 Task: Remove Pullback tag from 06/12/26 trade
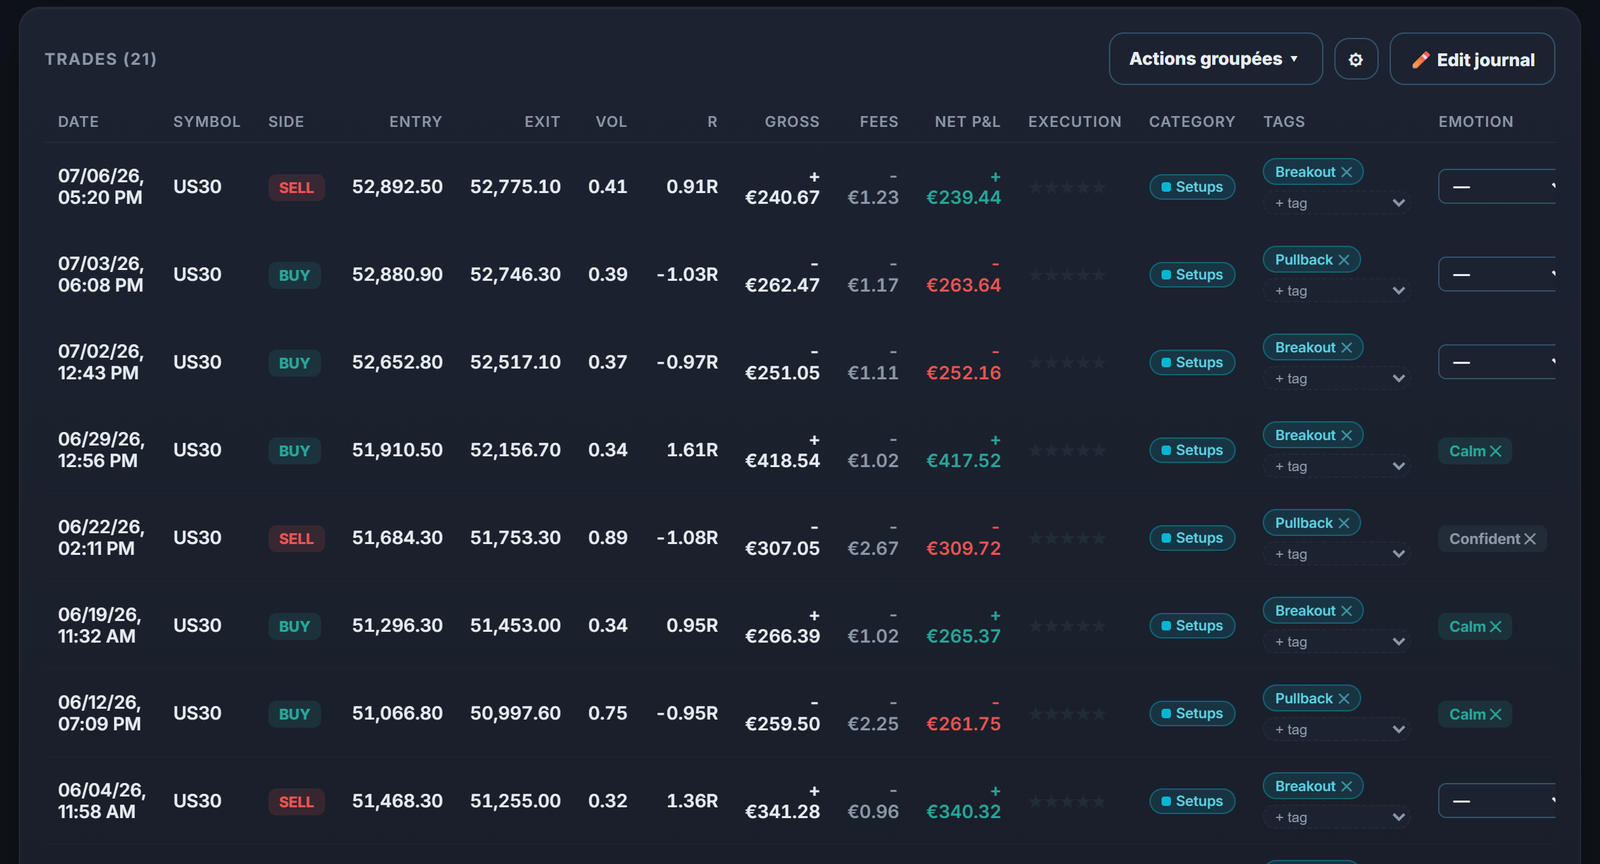pos(1344,699)
